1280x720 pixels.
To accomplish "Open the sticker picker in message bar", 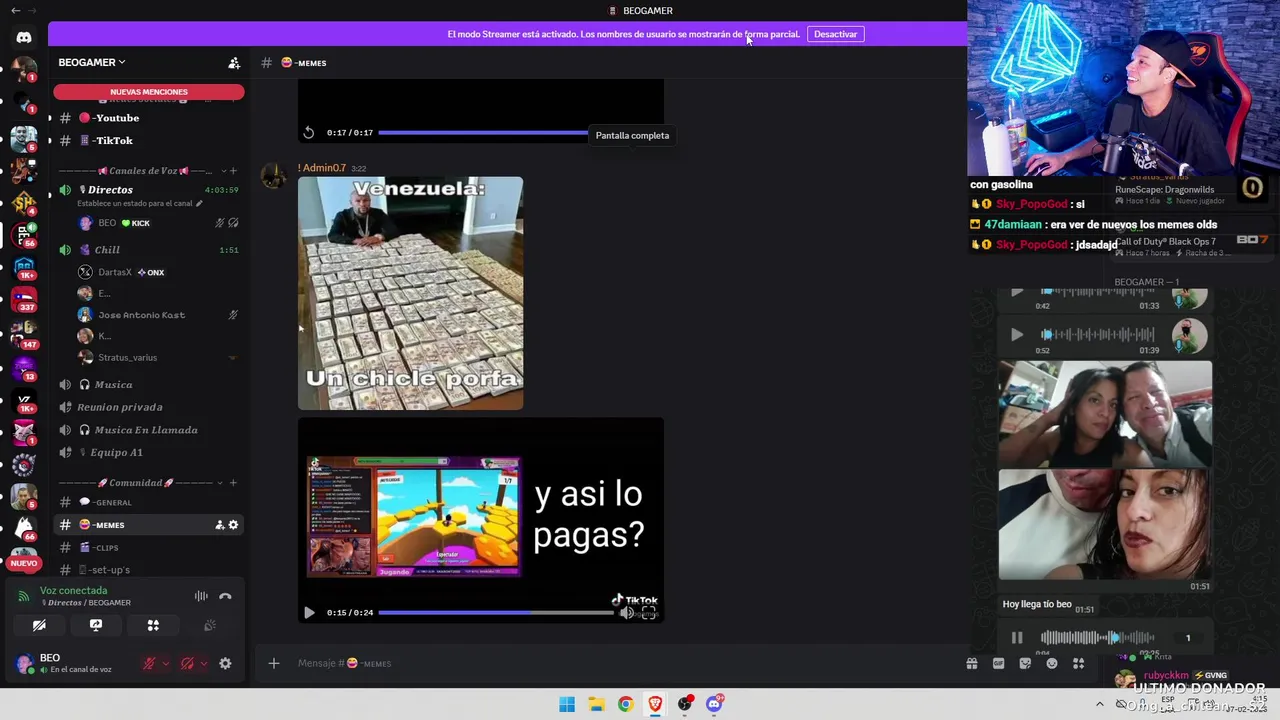I will click(1025, 663).
